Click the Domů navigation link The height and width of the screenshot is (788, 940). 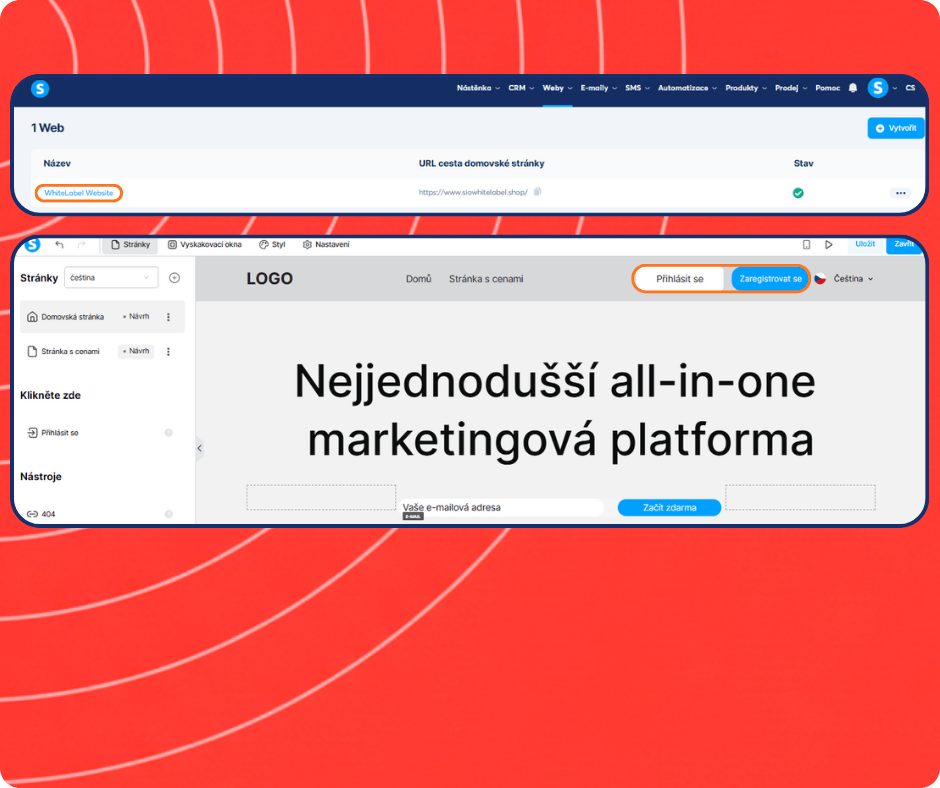pos(418,279)
